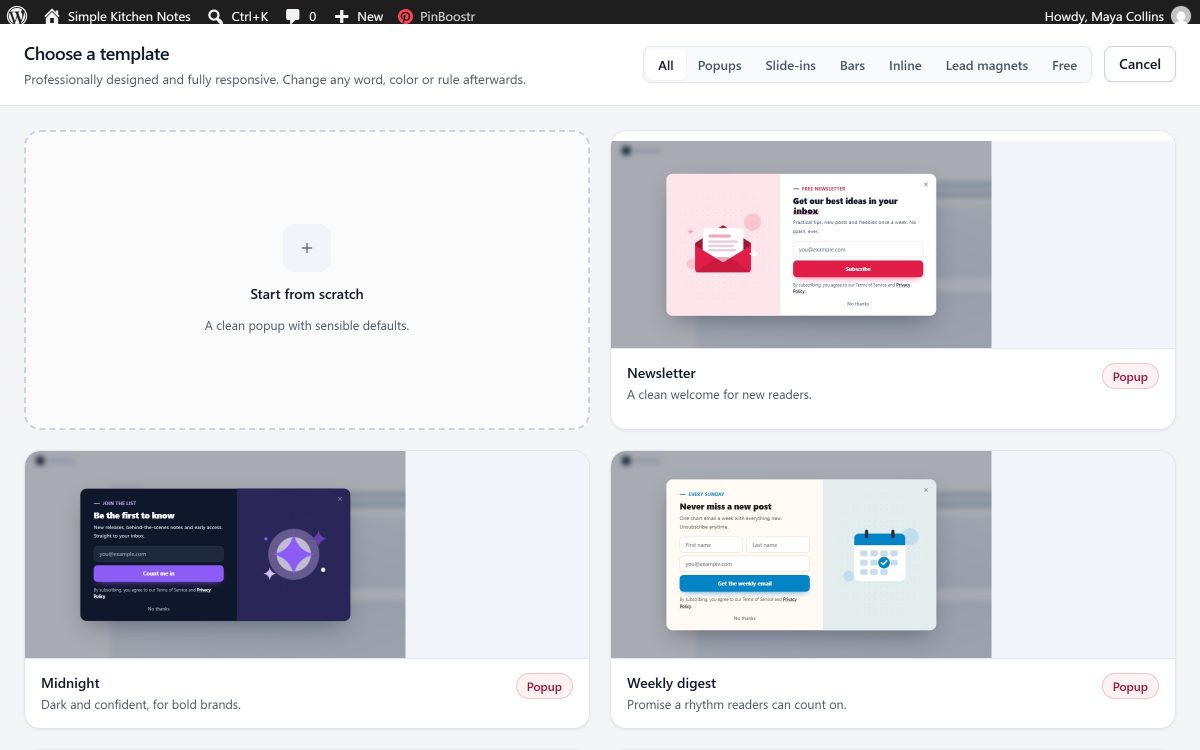Click the sparkle star graphic in Midnight preview

(x=294, y=554)
